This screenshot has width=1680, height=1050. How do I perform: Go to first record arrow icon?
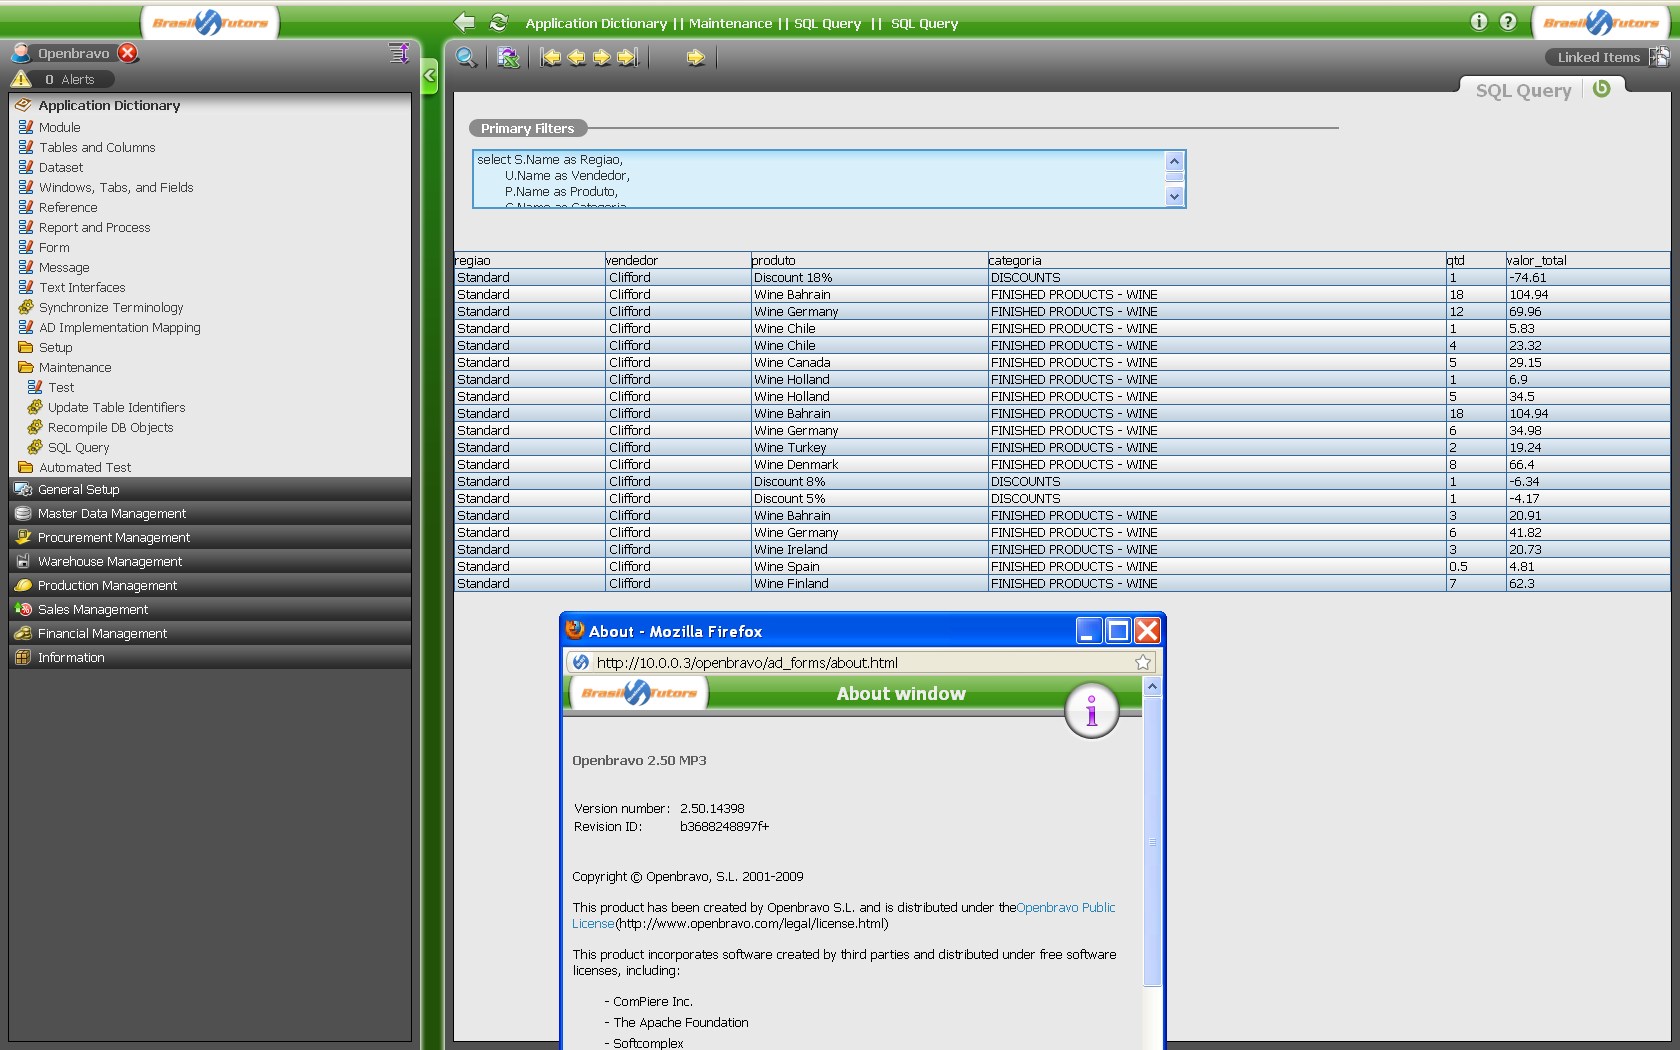[x=550, y=58]
